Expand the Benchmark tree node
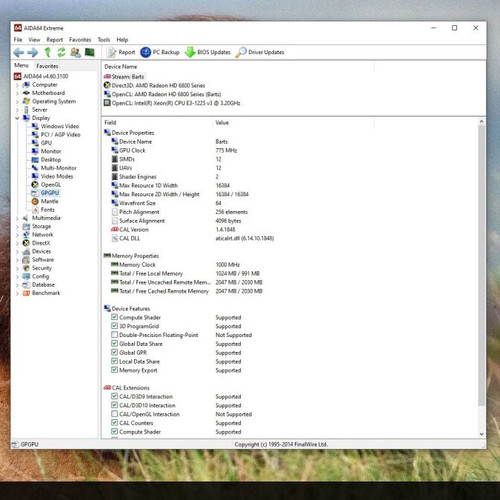 click(x=17, y=293)
